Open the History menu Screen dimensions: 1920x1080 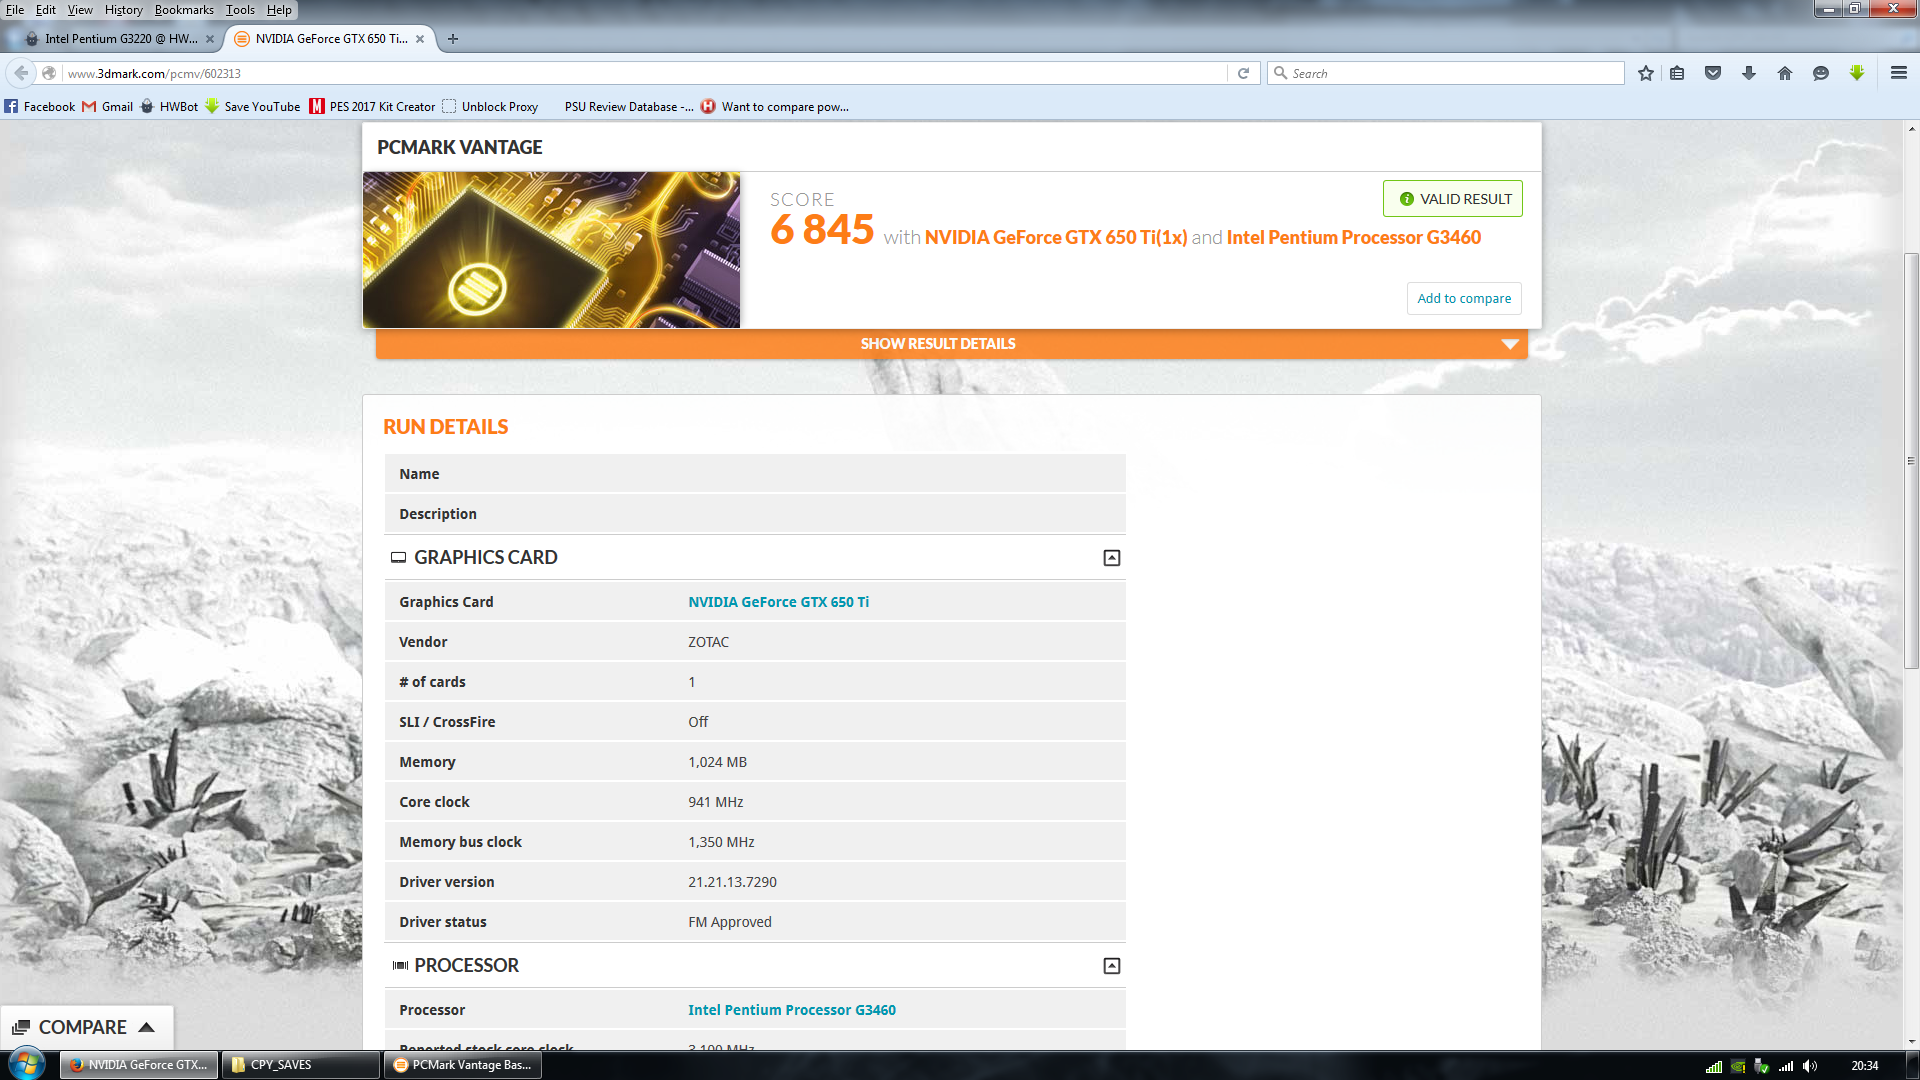[124, 10]
